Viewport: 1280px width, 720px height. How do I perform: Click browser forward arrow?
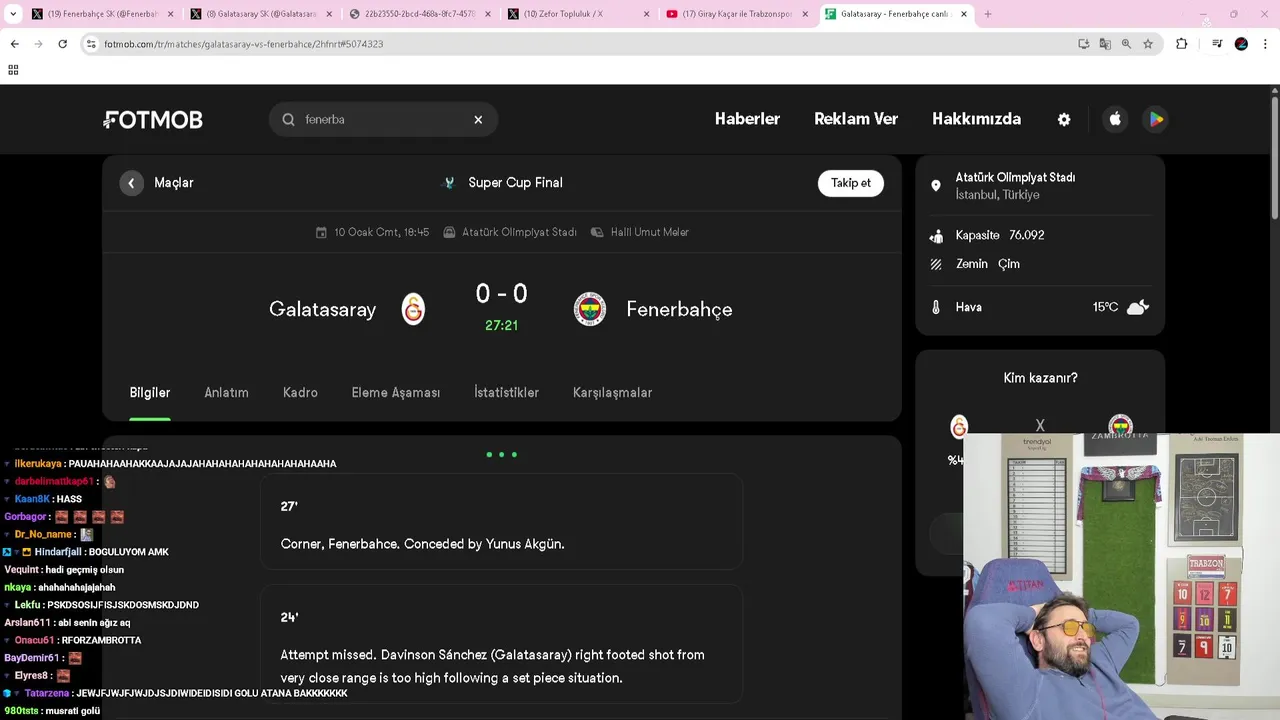(x=38, y=44)
